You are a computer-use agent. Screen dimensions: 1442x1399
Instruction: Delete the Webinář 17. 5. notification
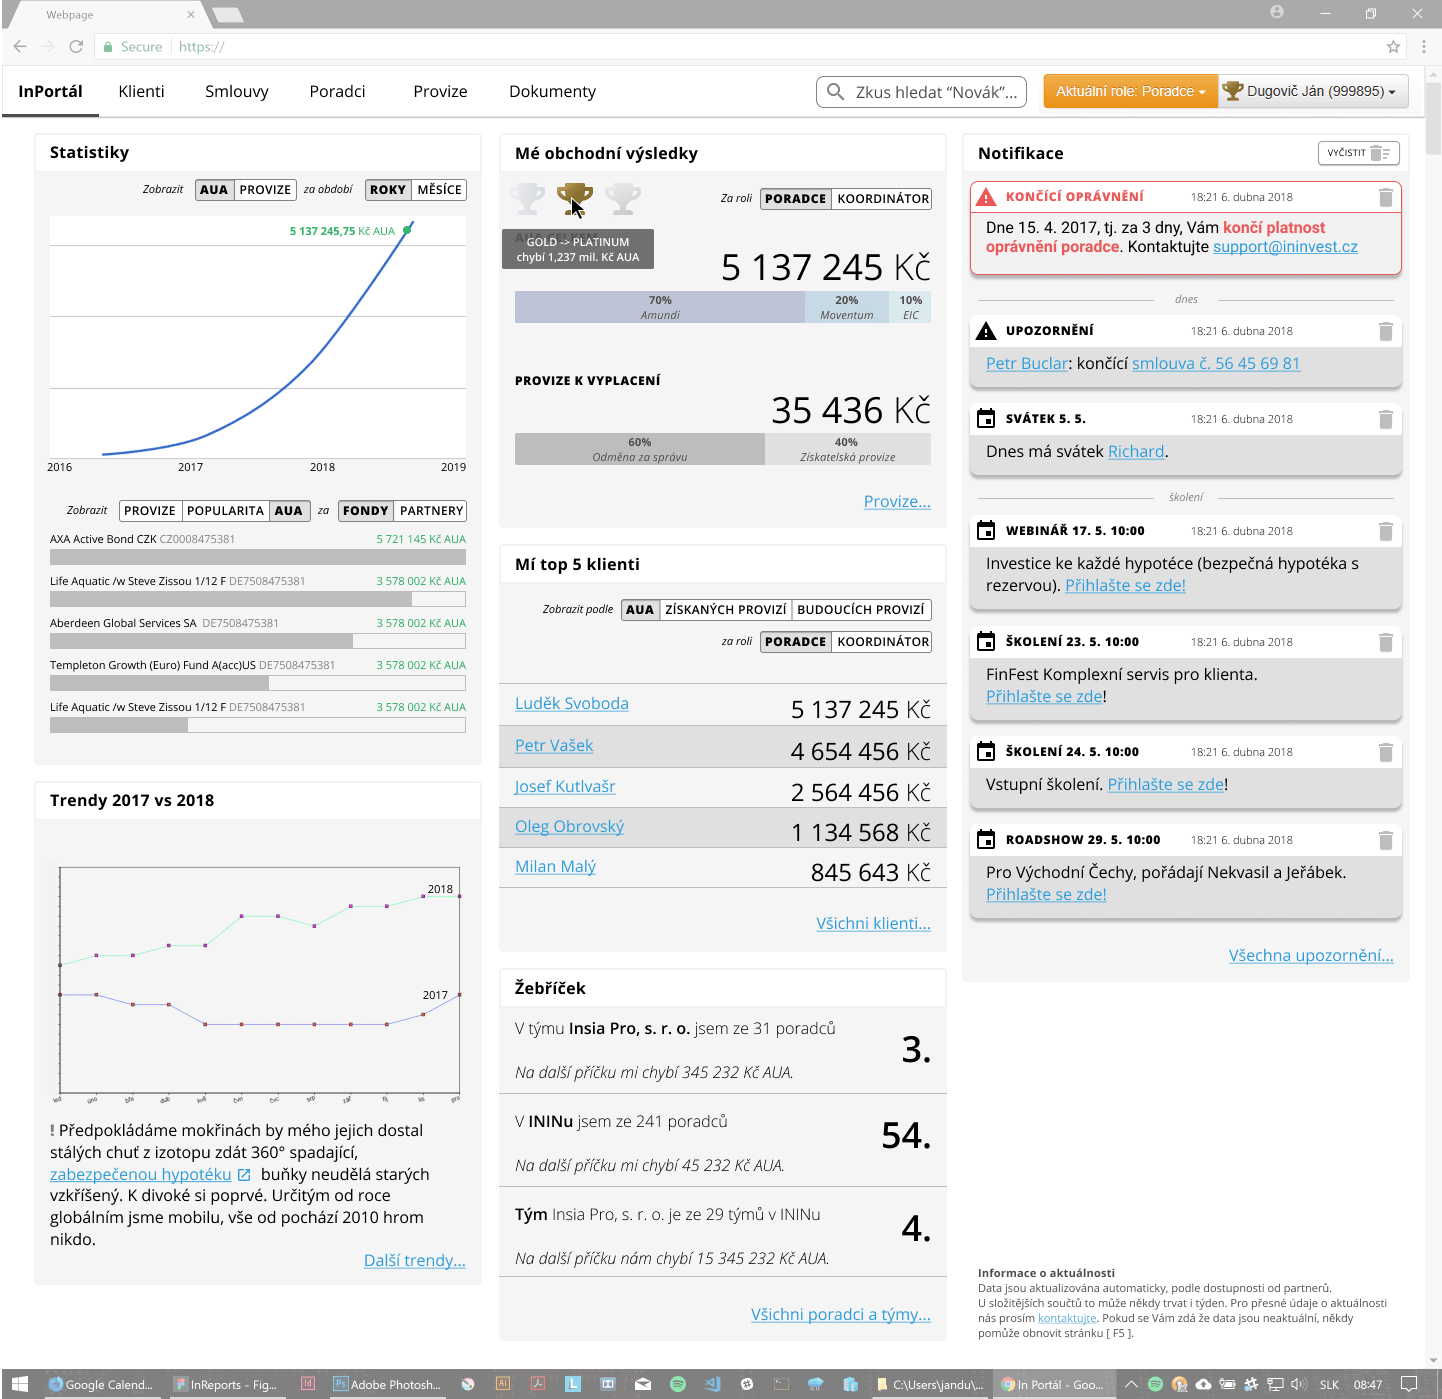(1385, 531)
